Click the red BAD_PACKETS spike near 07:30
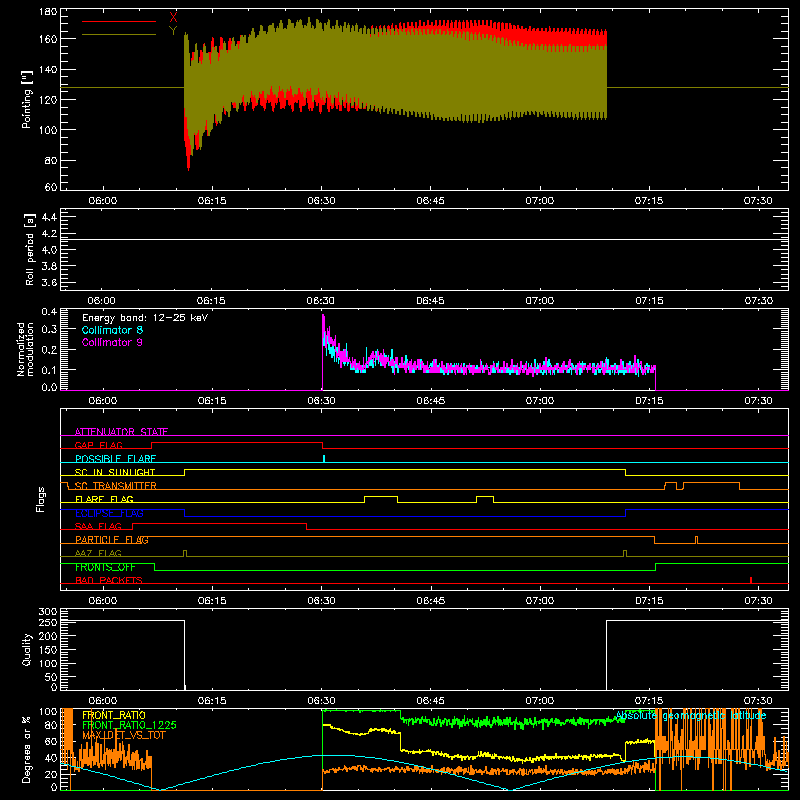The height and width of the screenshot is (800, 800). click(x=751, y=580)
